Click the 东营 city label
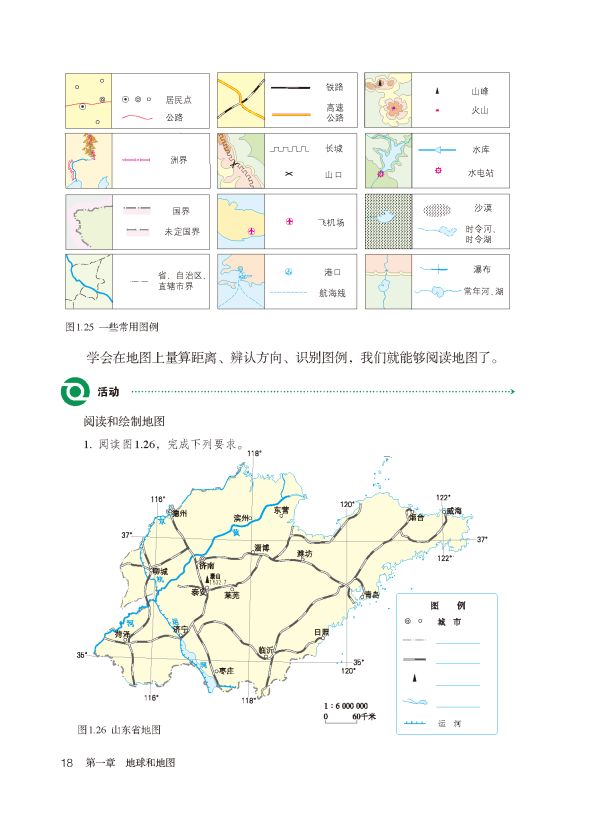Viewport: 600px width, 839px height. (x=282, y=510)
